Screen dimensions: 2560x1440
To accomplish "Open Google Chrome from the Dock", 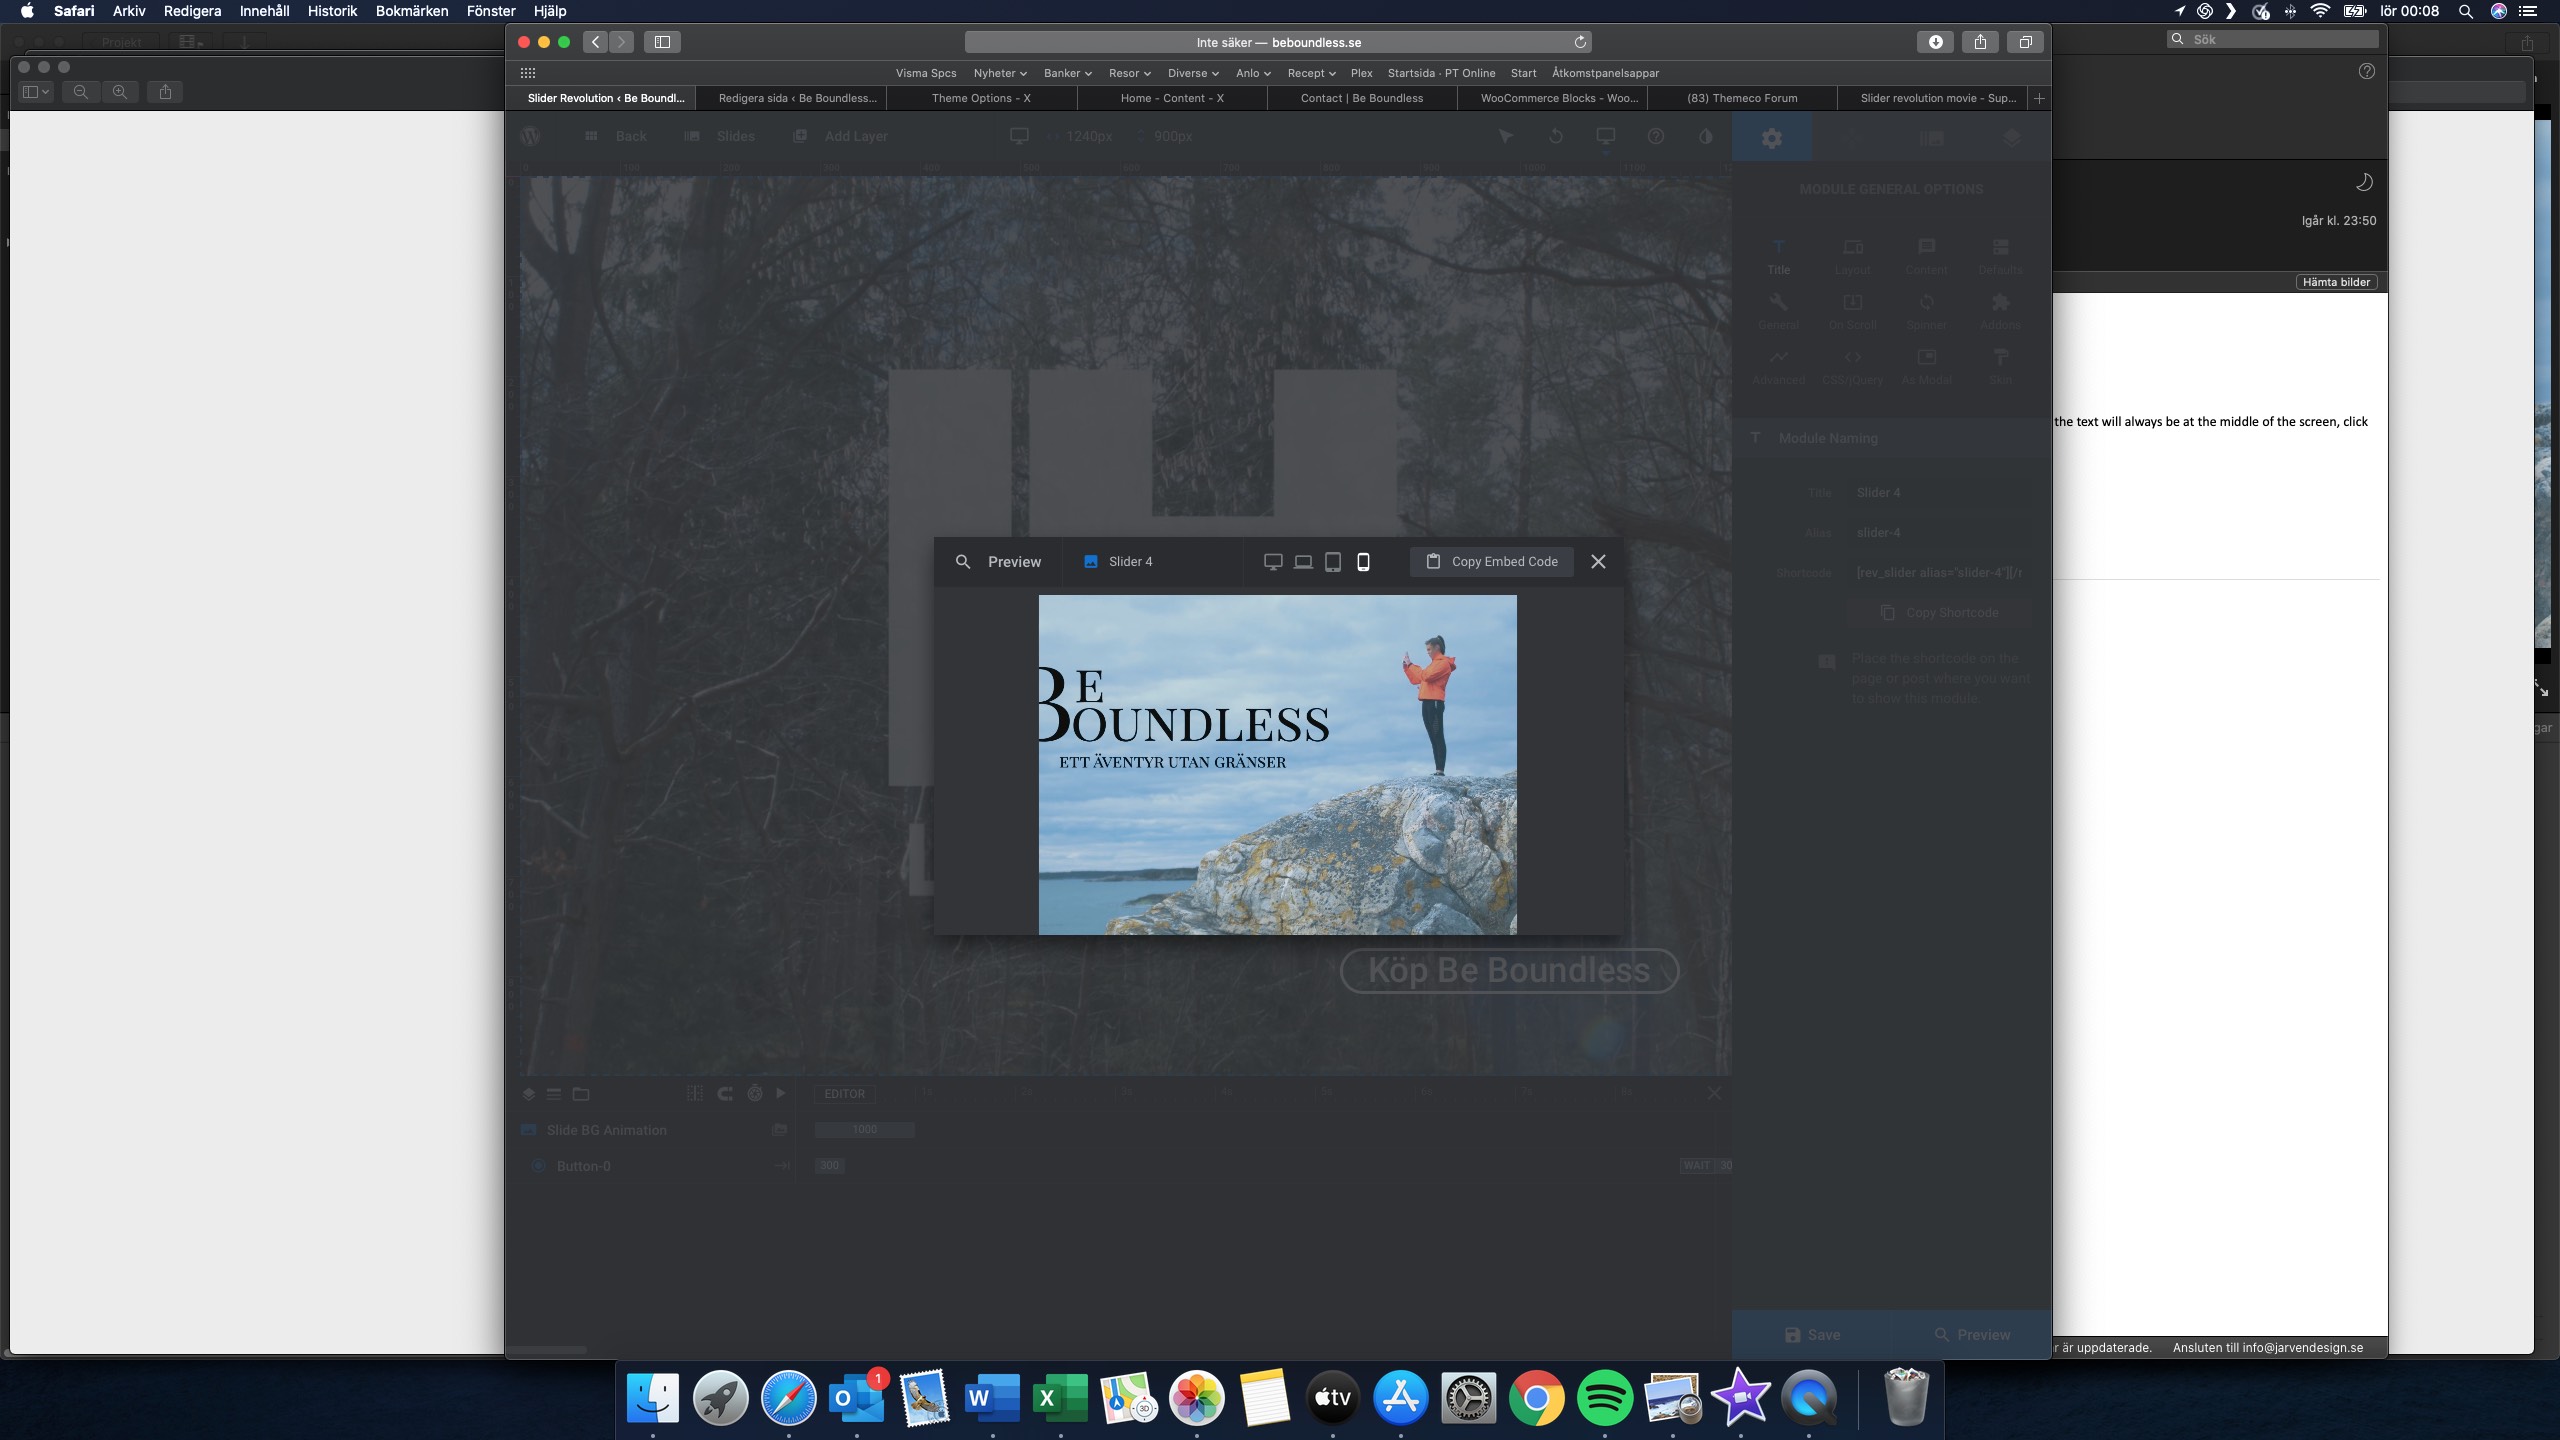I will click(x=1537, y=1397).
